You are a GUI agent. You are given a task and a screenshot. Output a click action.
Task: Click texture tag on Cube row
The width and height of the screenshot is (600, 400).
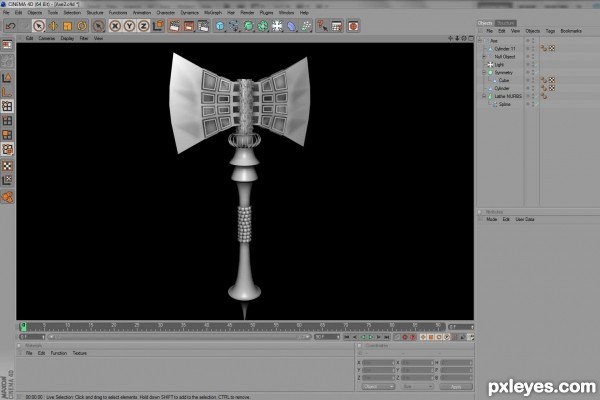point(552,80)
